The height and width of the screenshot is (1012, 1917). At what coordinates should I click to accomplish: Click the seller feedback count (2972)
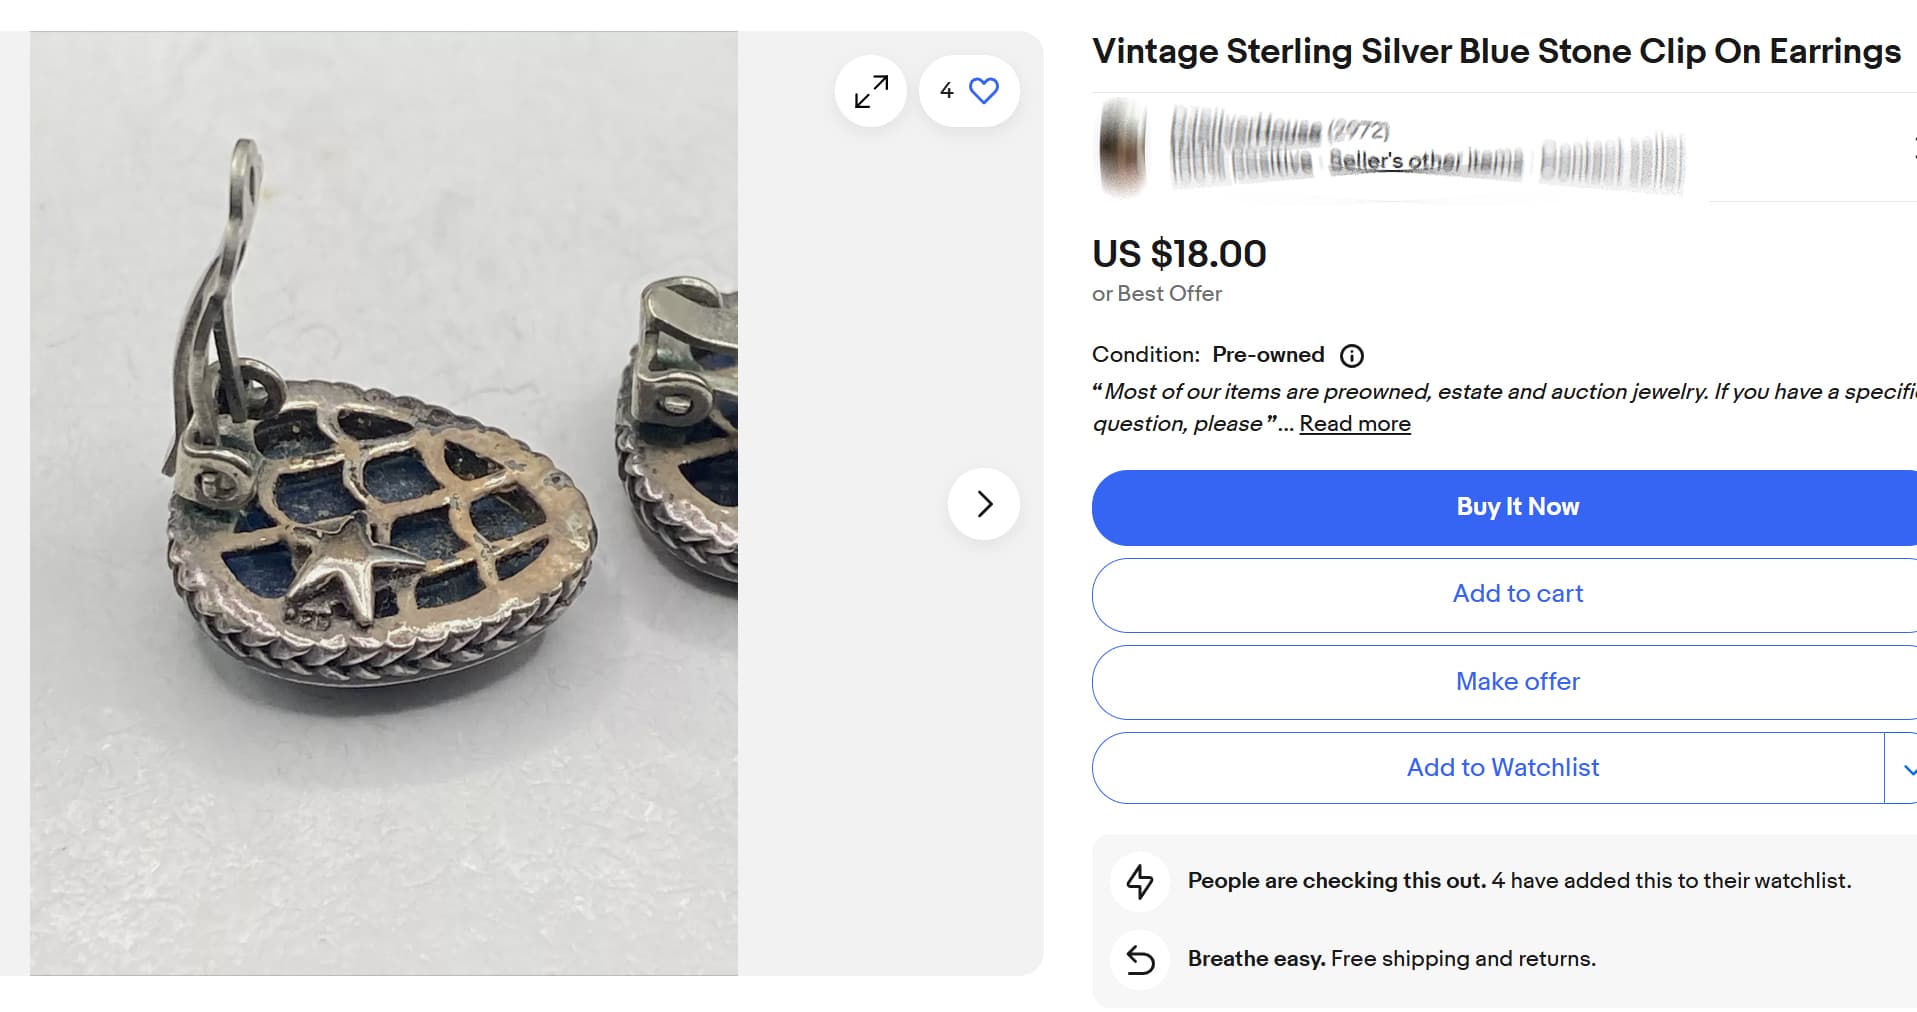[1359, 130]
